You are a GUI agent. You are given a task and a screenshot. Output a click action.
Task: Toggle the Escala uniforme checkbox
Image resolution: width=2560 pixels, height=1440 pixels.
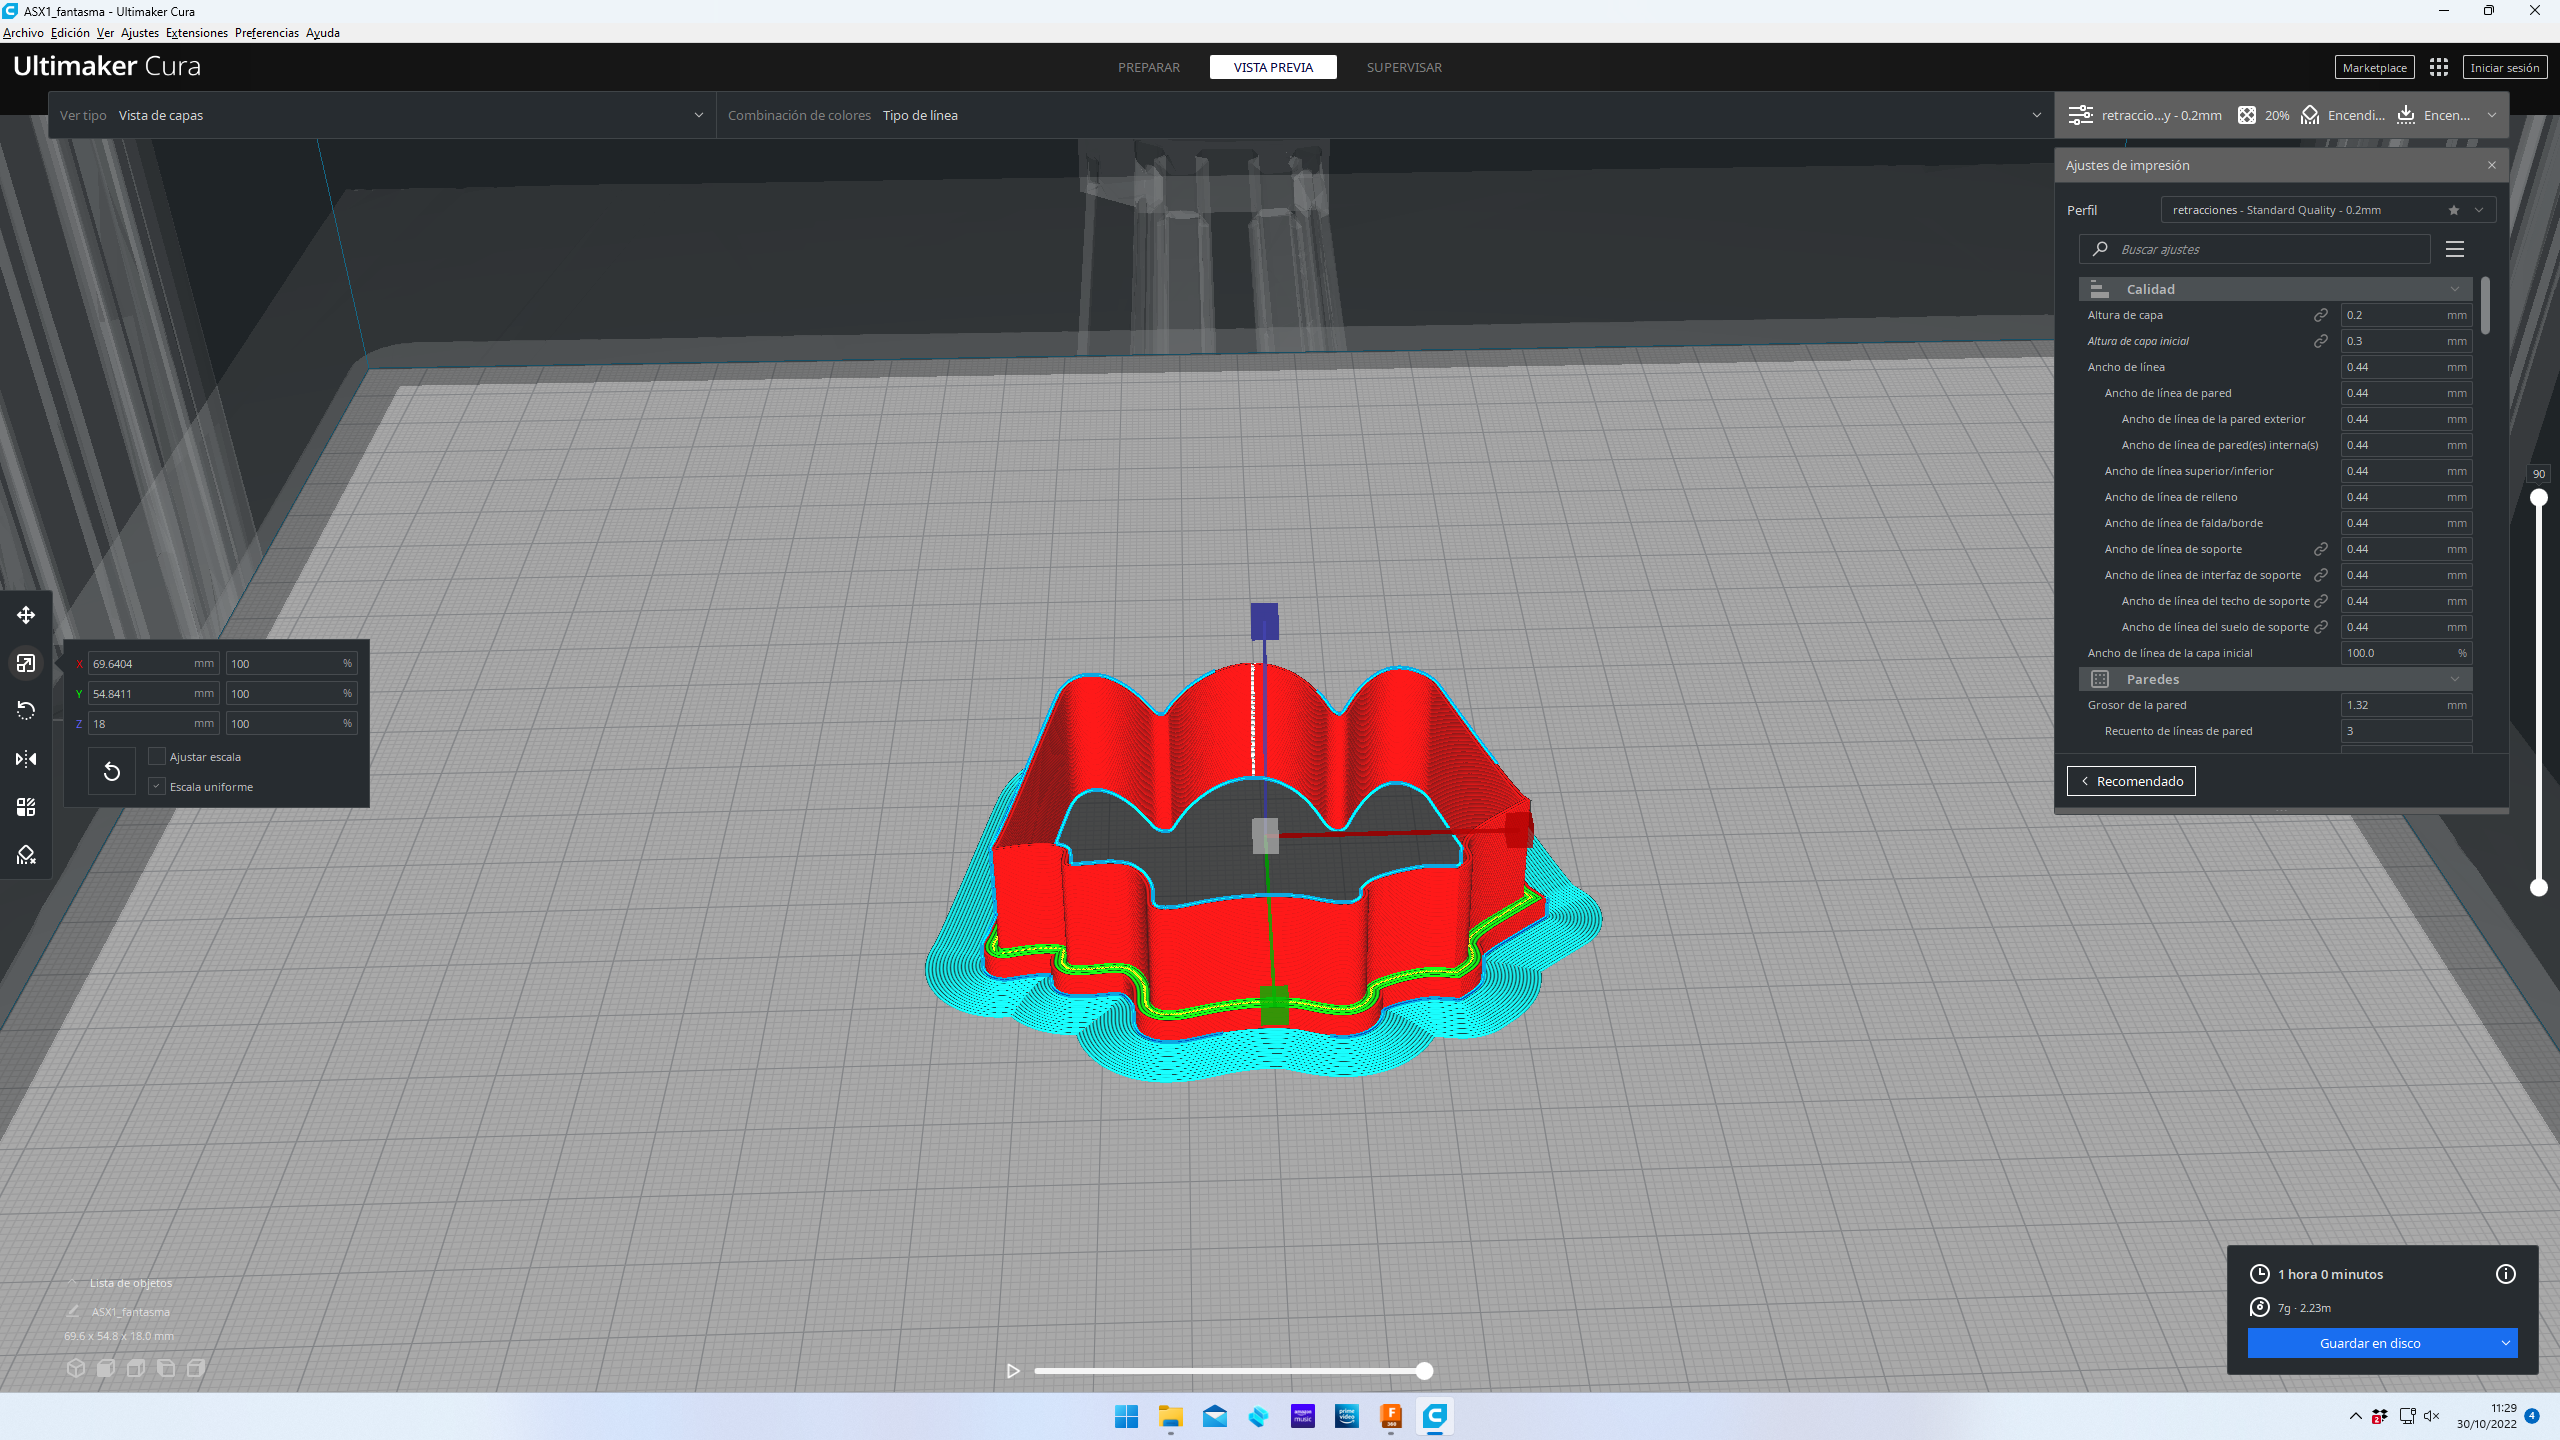click(x=157, y=787)
